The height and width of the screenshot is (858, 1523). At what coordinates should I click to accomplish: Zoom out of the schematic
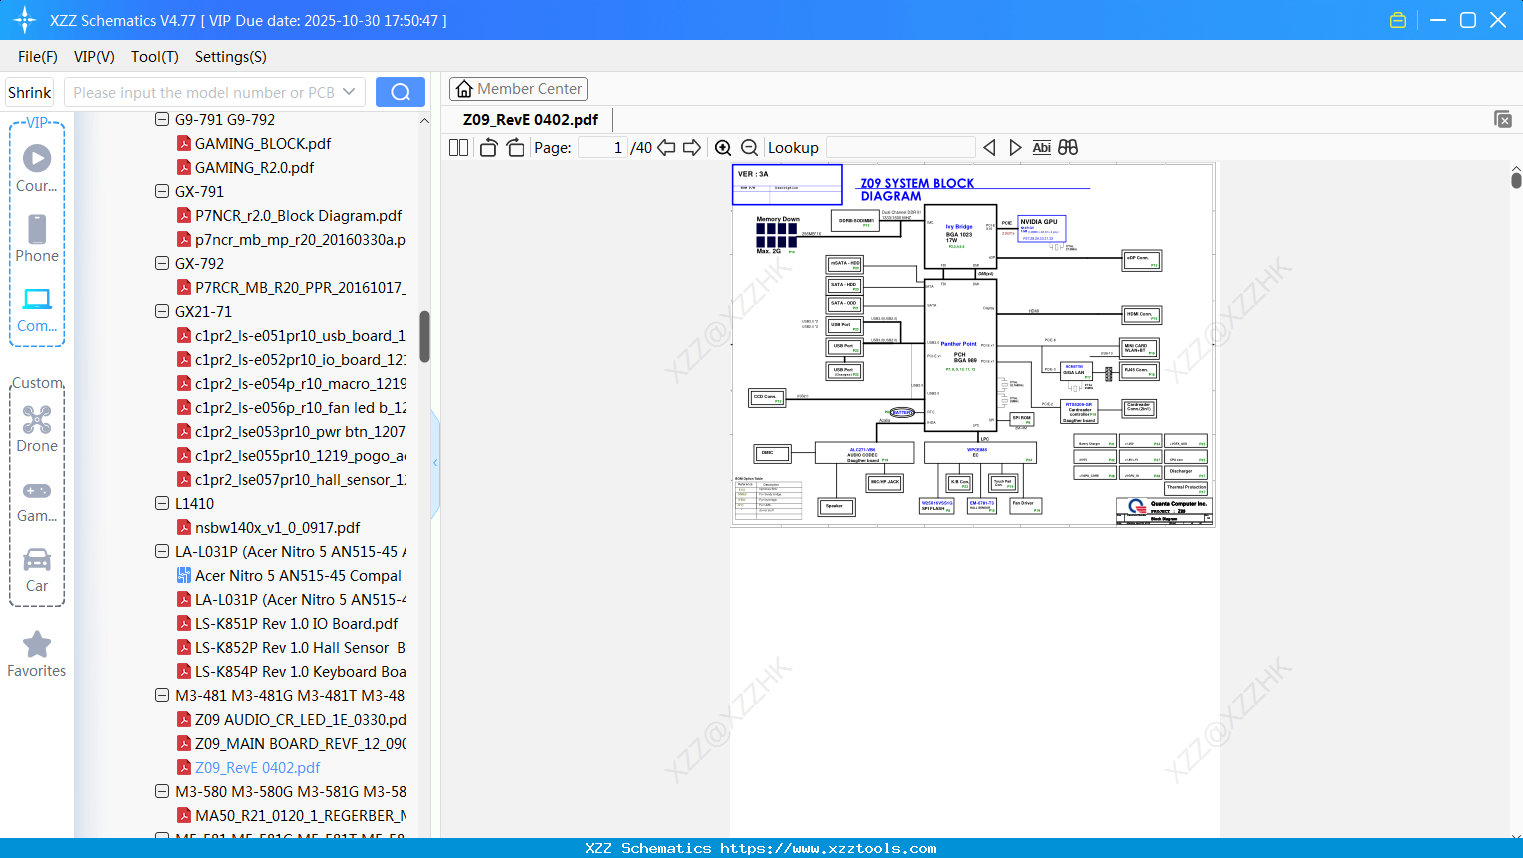tap(749, 147)
